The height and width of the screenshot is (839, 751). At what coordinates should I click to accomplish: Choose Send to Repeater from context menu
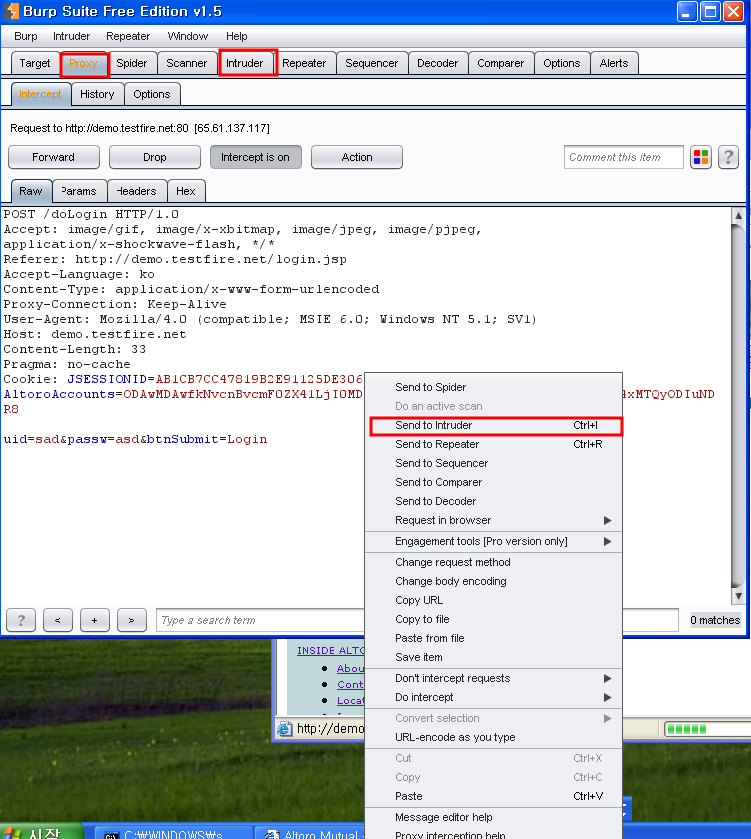pos(493,444)
